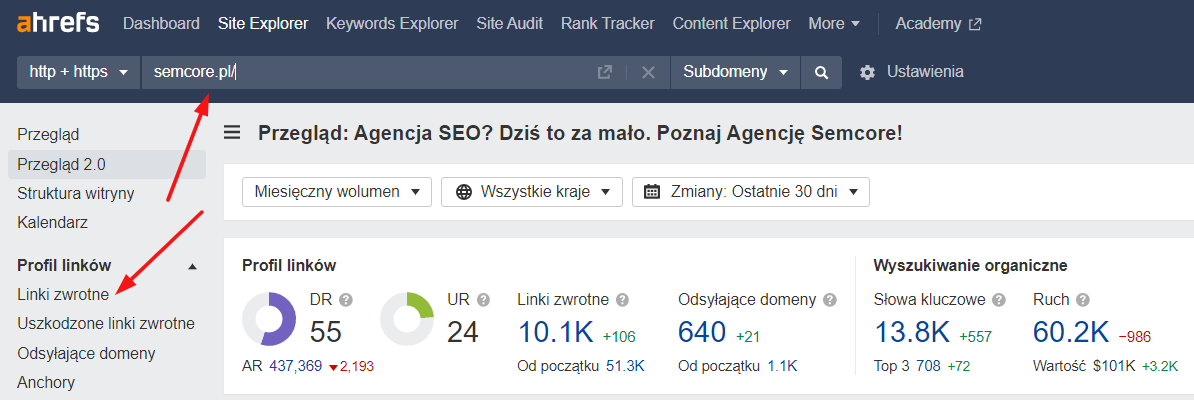Click the magnifier search button
Screen dimensions: 1194x400
[821, 72]
